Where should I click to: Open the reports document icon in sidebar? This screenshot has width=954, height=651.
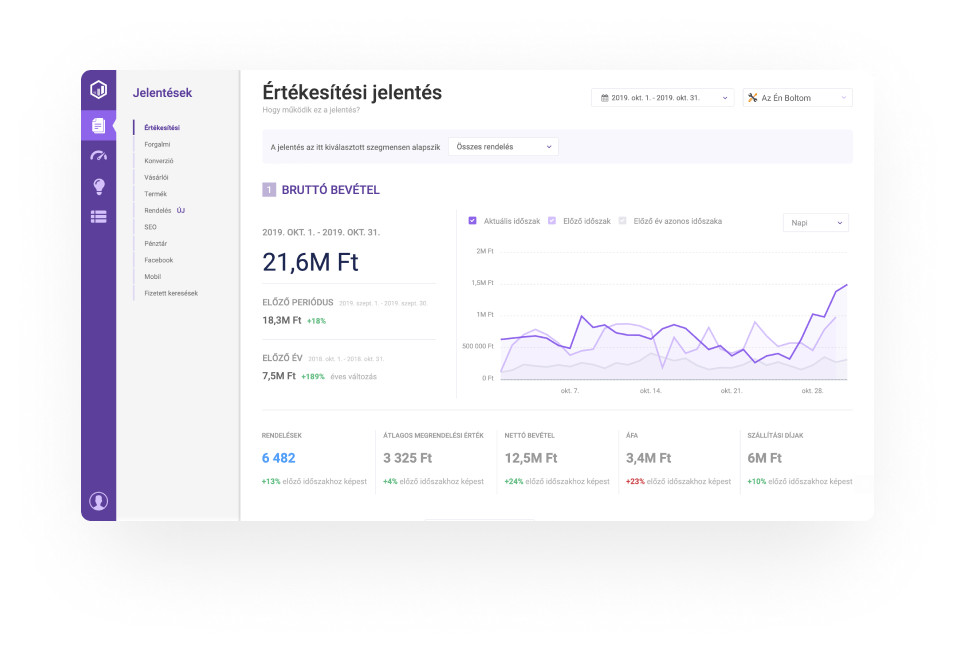(98, 126)
